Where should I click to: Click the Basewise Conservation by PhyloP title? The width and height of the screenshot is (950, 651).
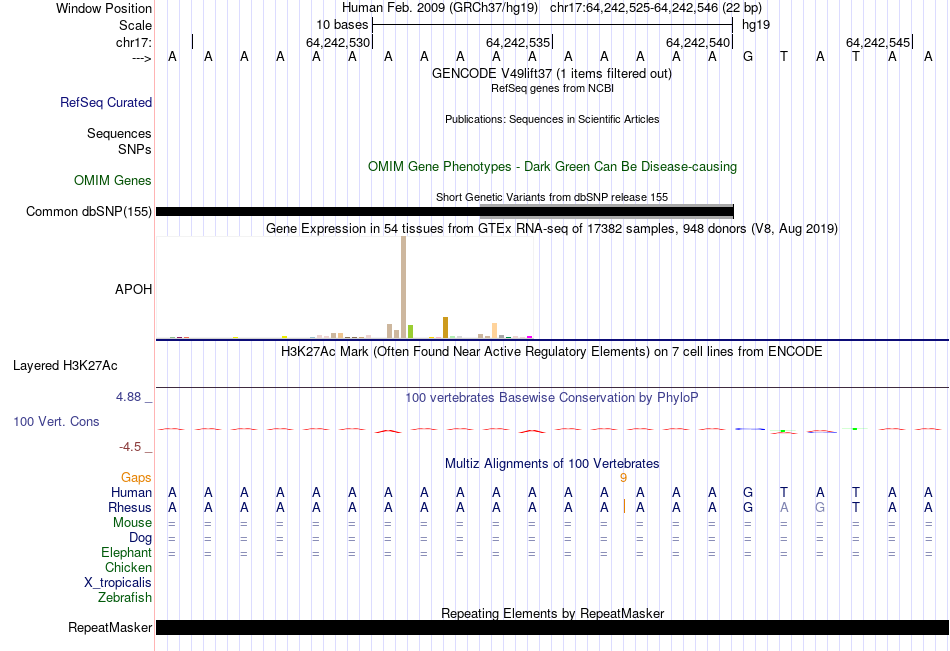coord(552,398)
